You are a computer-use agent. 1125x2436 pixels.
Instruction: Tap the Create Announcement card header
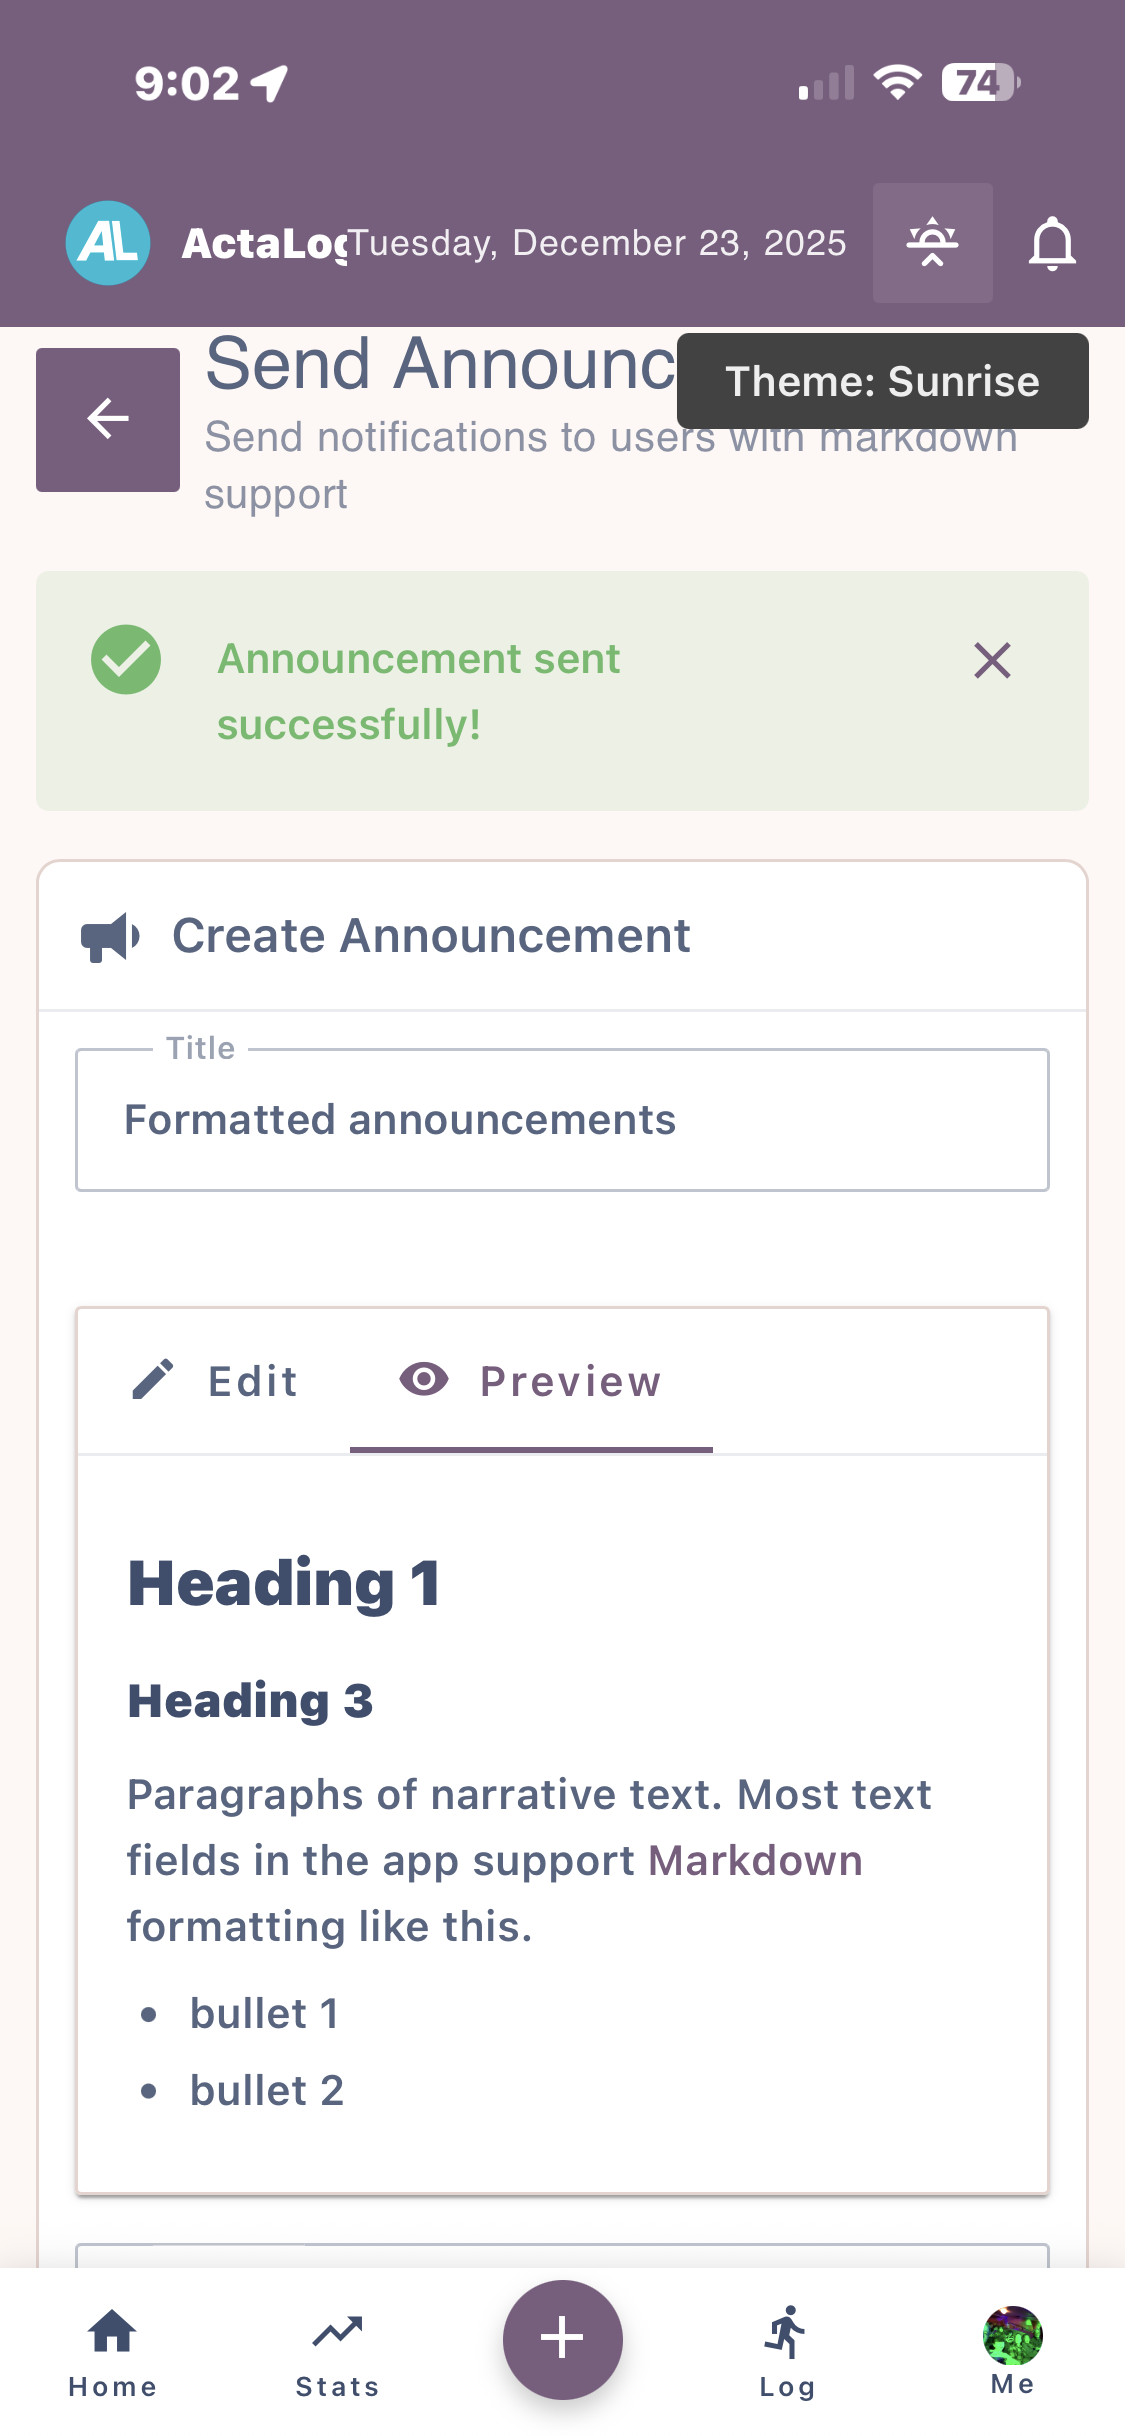(x=430, y=937)
